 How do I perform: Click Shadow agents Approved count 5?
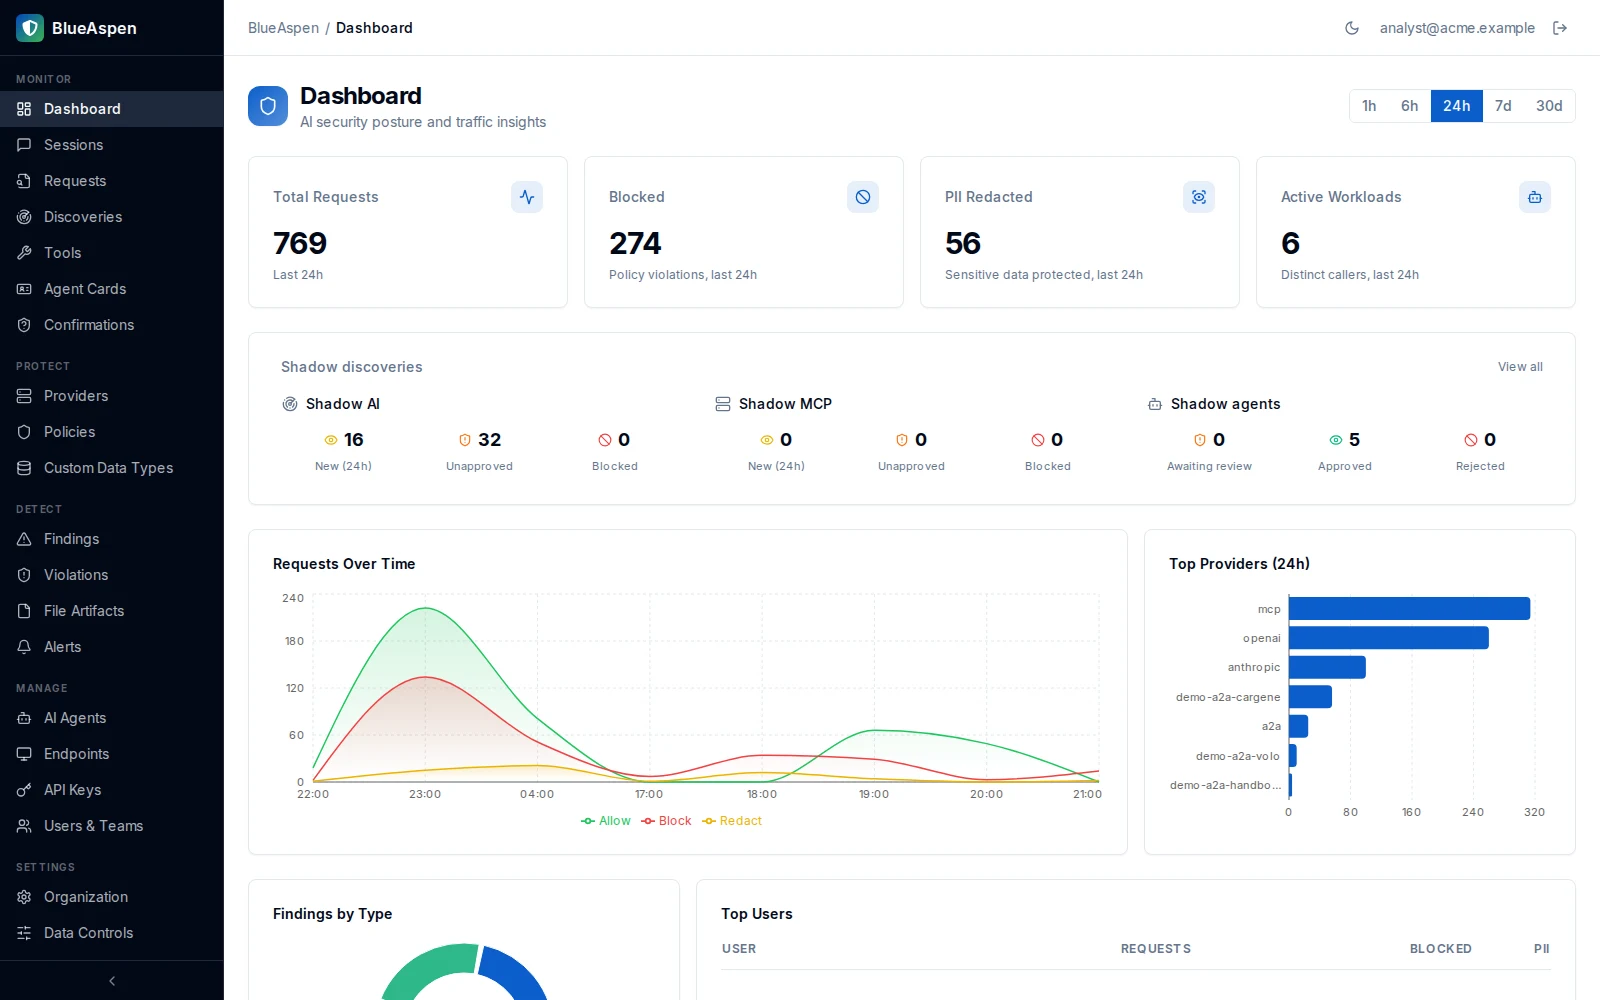click(1354, 440)
